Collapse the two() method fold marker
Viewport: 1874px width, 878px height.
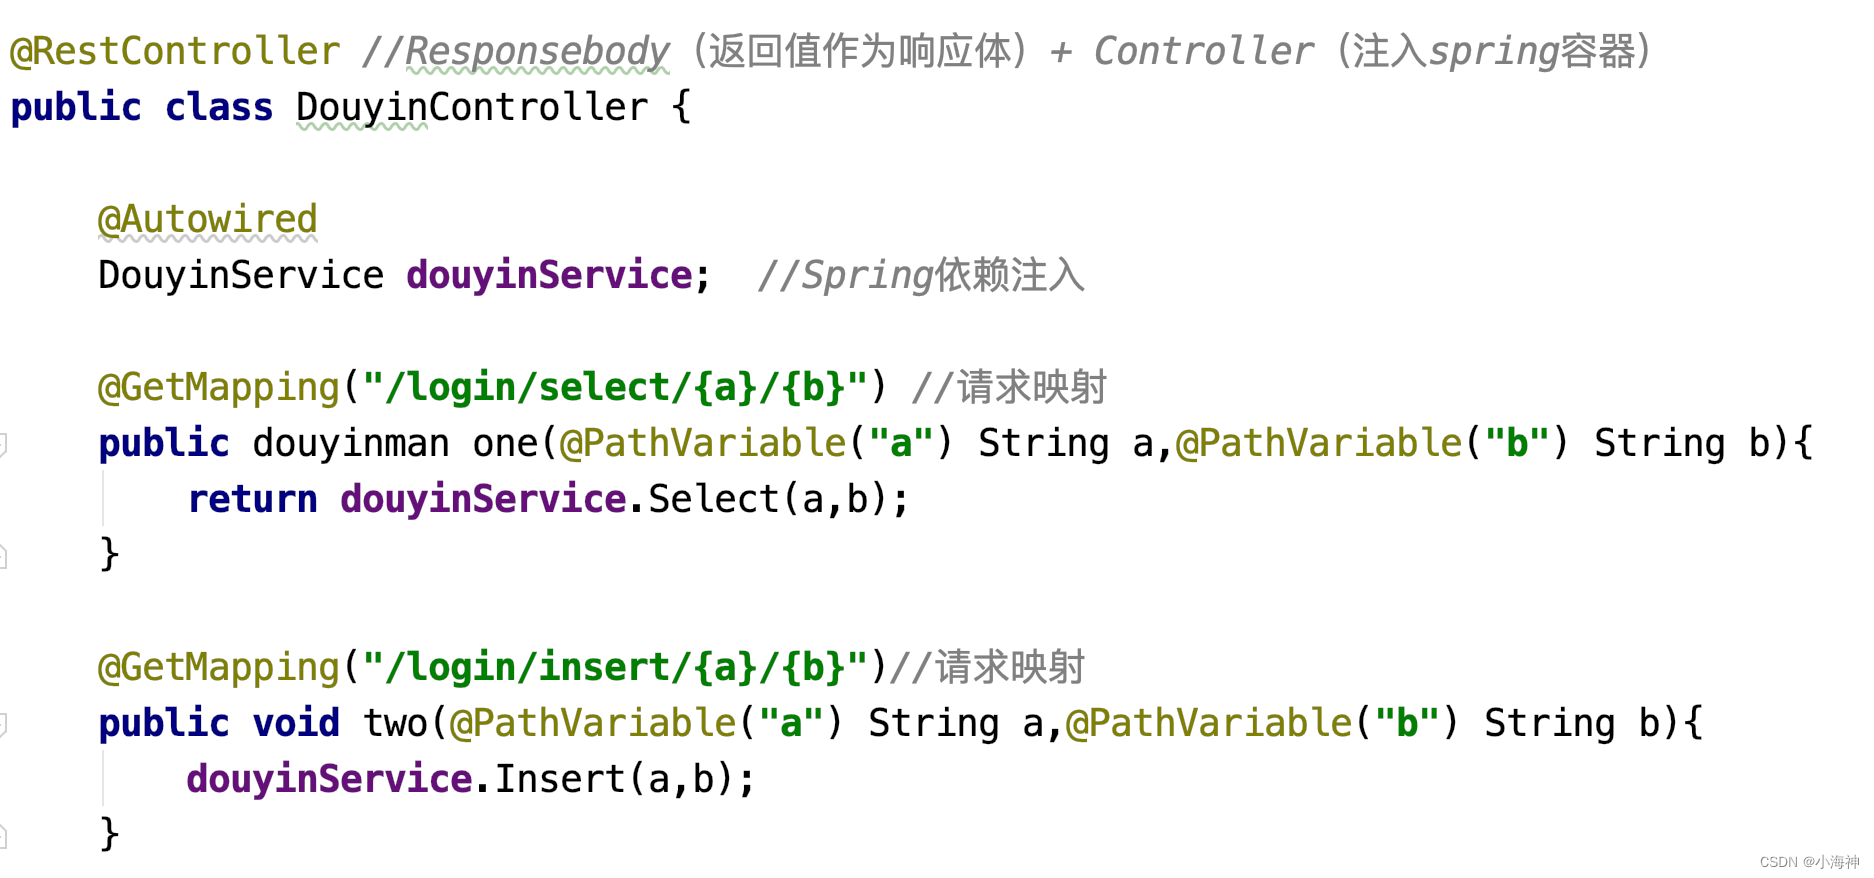tap(3, 724)
